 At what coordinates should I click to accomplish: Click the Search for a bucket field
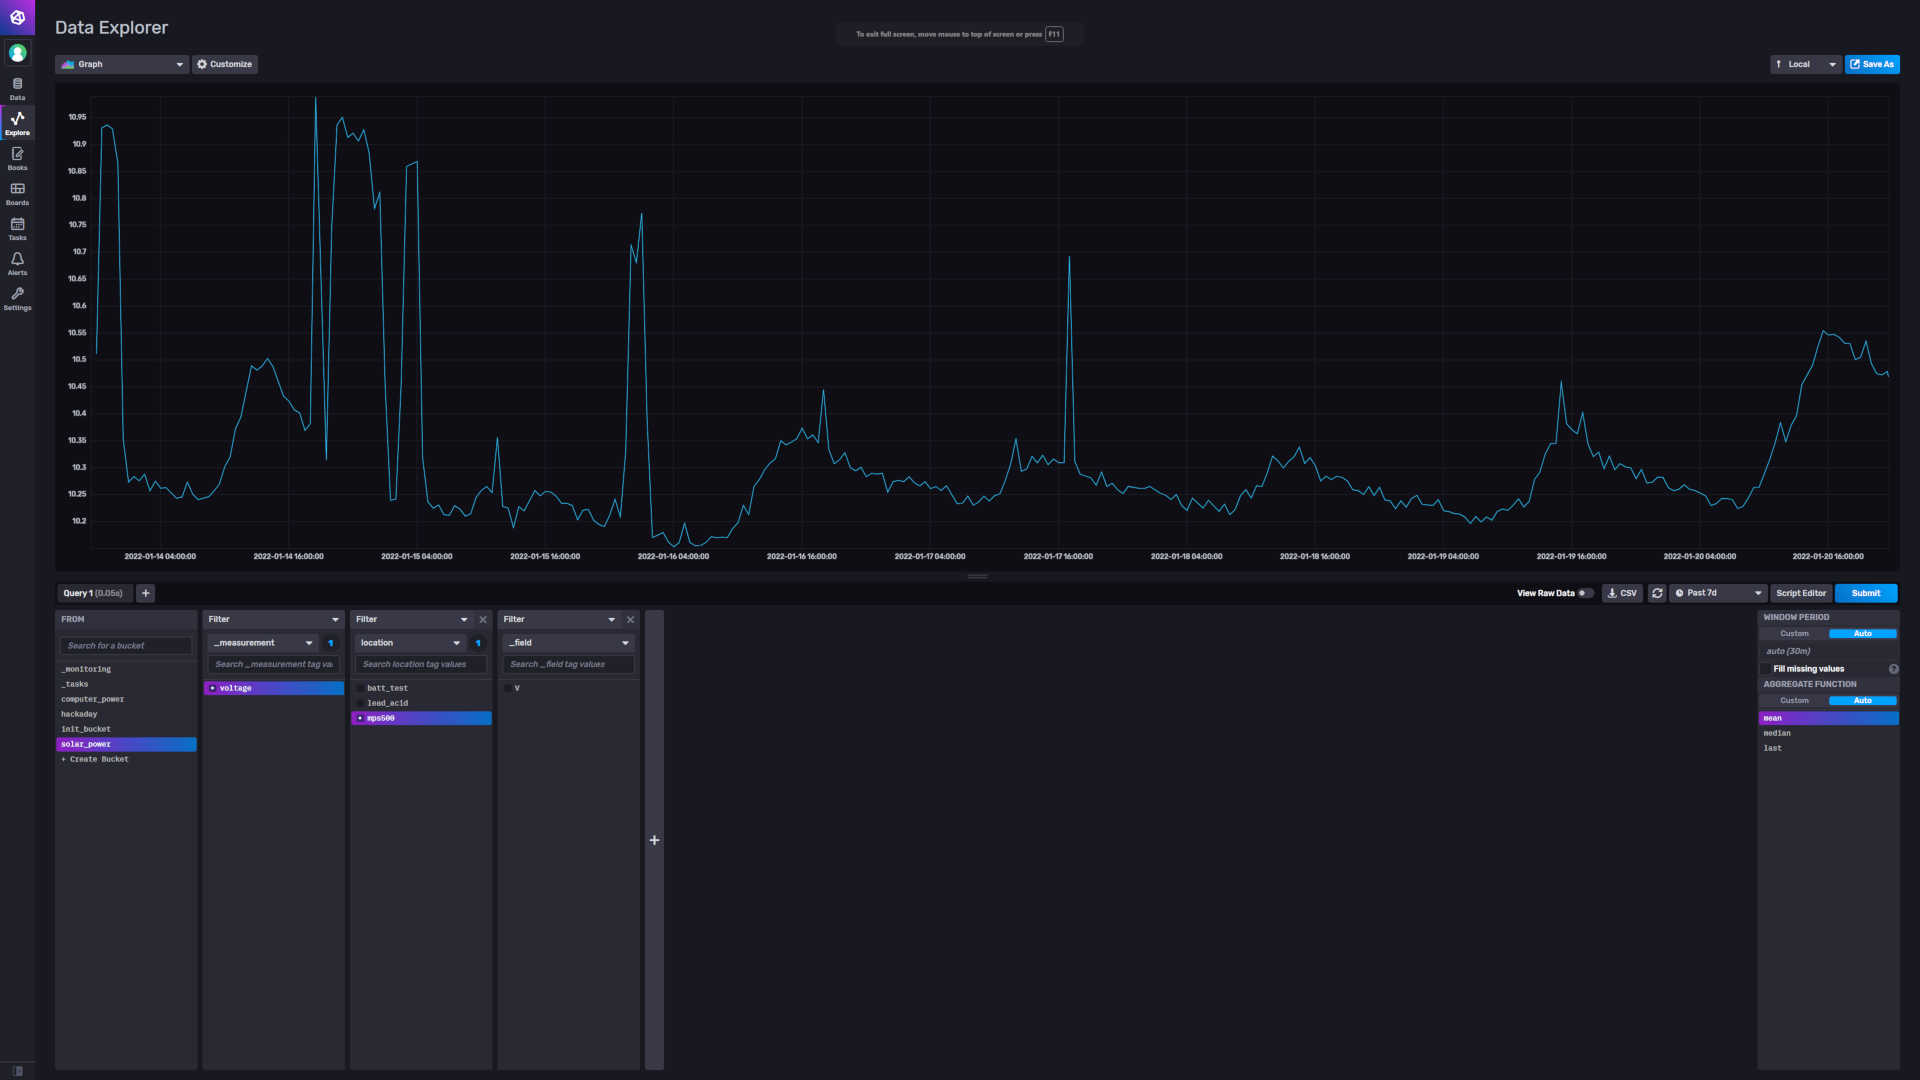tap(126, 646)
